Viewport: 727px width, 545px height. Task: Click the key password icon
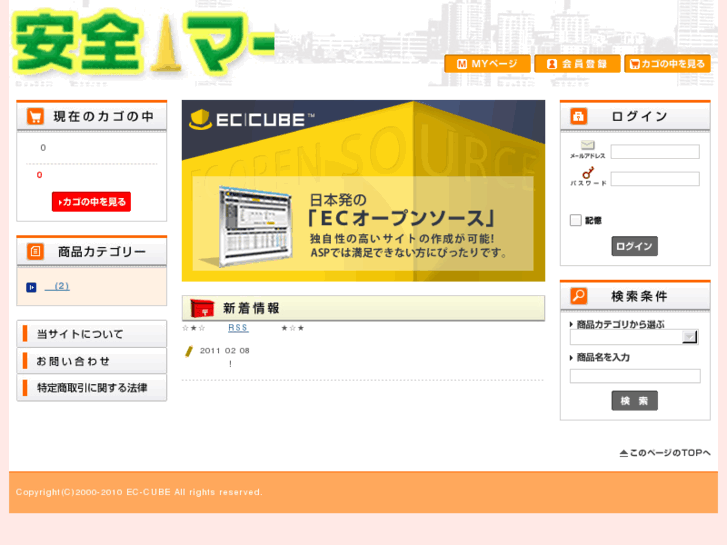(x=588, y=173)
